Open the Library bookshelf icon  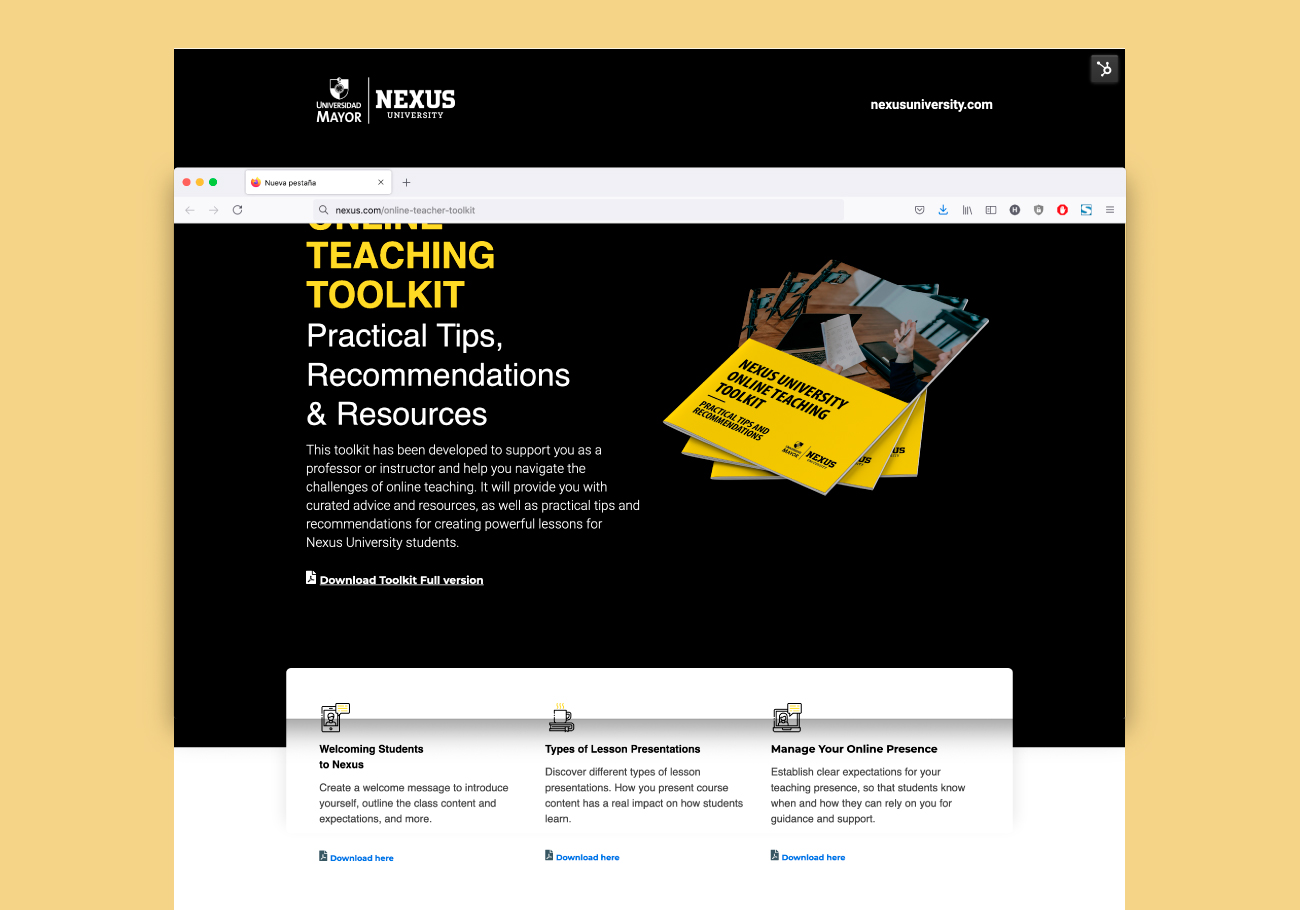click(967, 210)
